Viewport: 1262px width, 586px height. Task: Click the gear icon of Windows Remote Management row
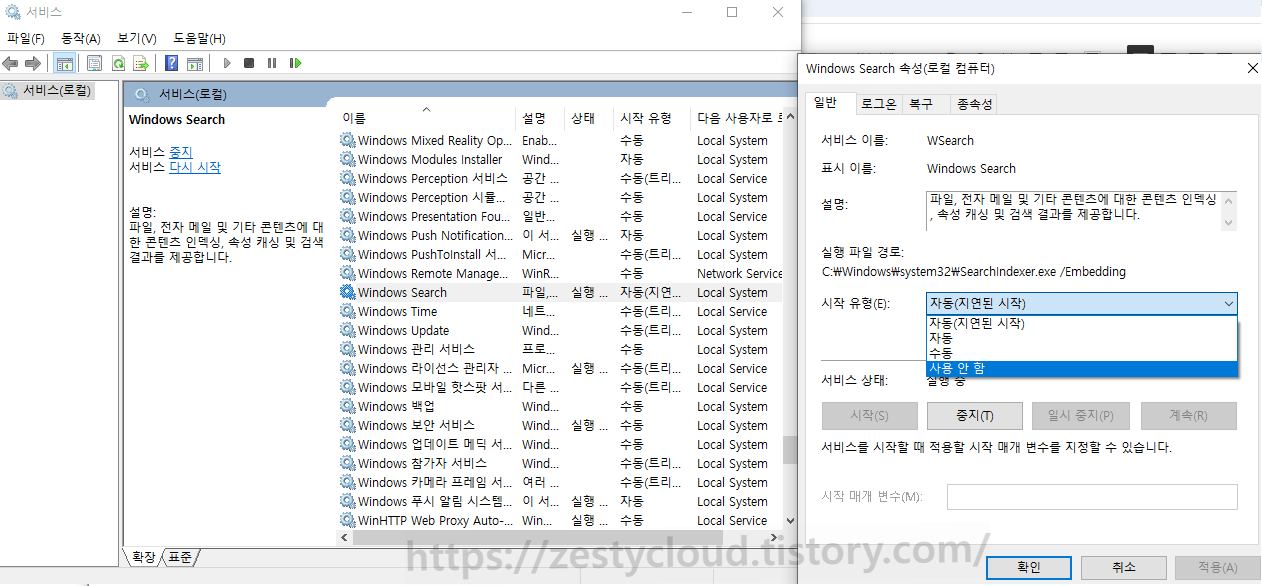[x=348, y=273]
